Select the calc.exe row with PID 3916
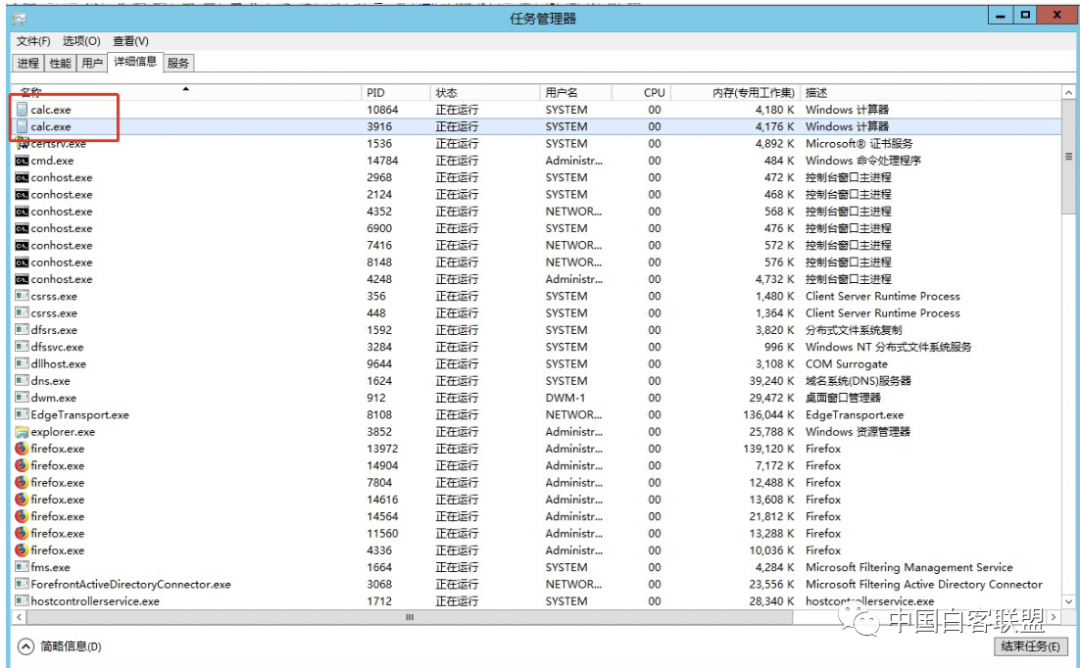The height and width of the screenshot is (668, 1080). click(x=536, y=127)
